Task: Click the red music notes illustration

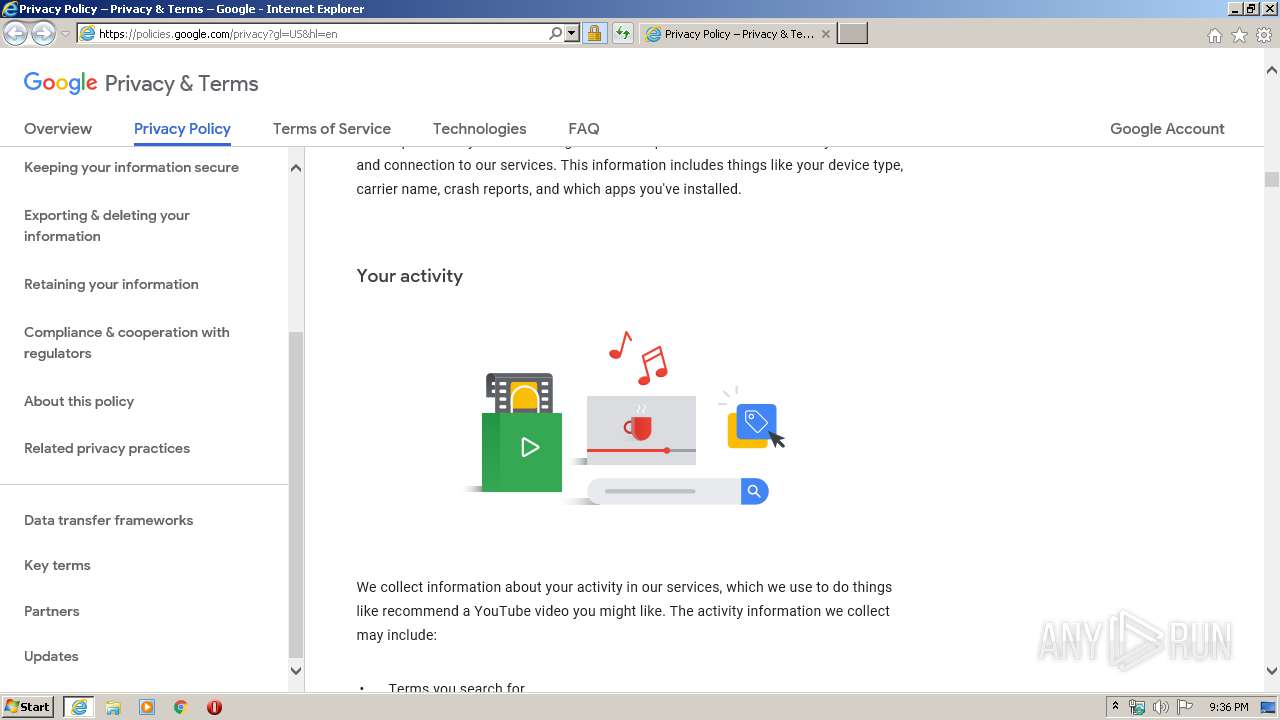Action: (639, 358)
